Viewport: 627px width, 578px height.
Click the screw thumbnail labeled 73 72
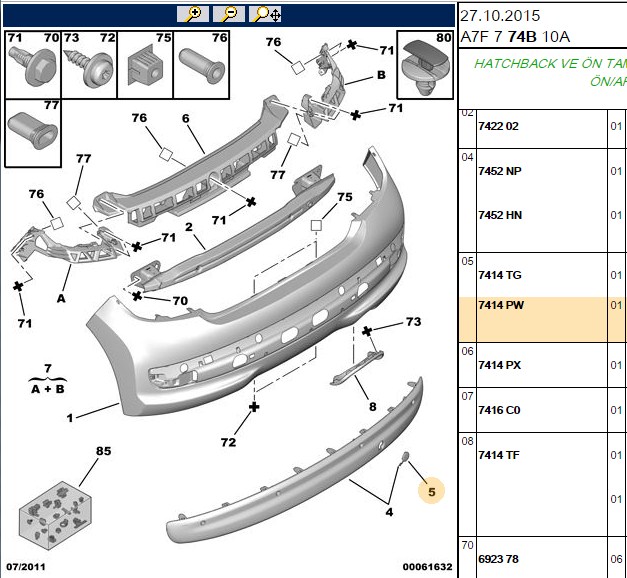(x=89, y=65)
